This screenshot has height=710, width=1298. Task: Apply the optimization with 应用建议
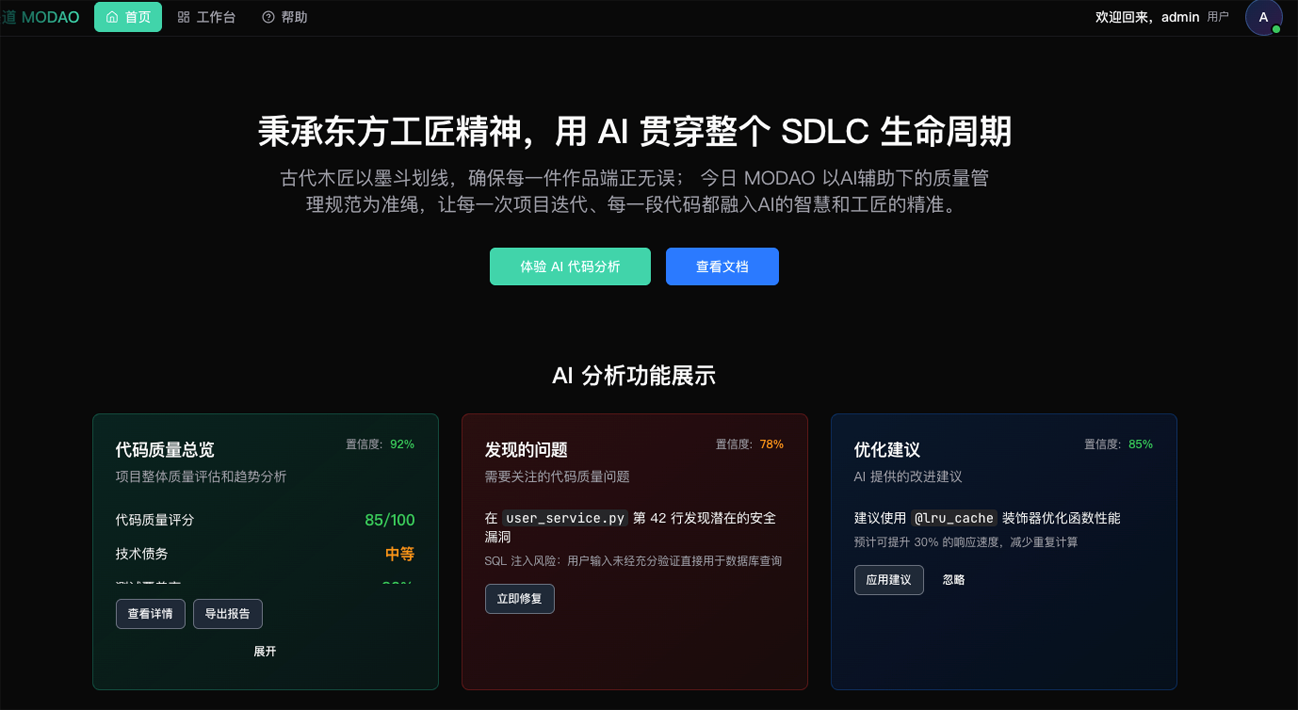coord(888,580)
